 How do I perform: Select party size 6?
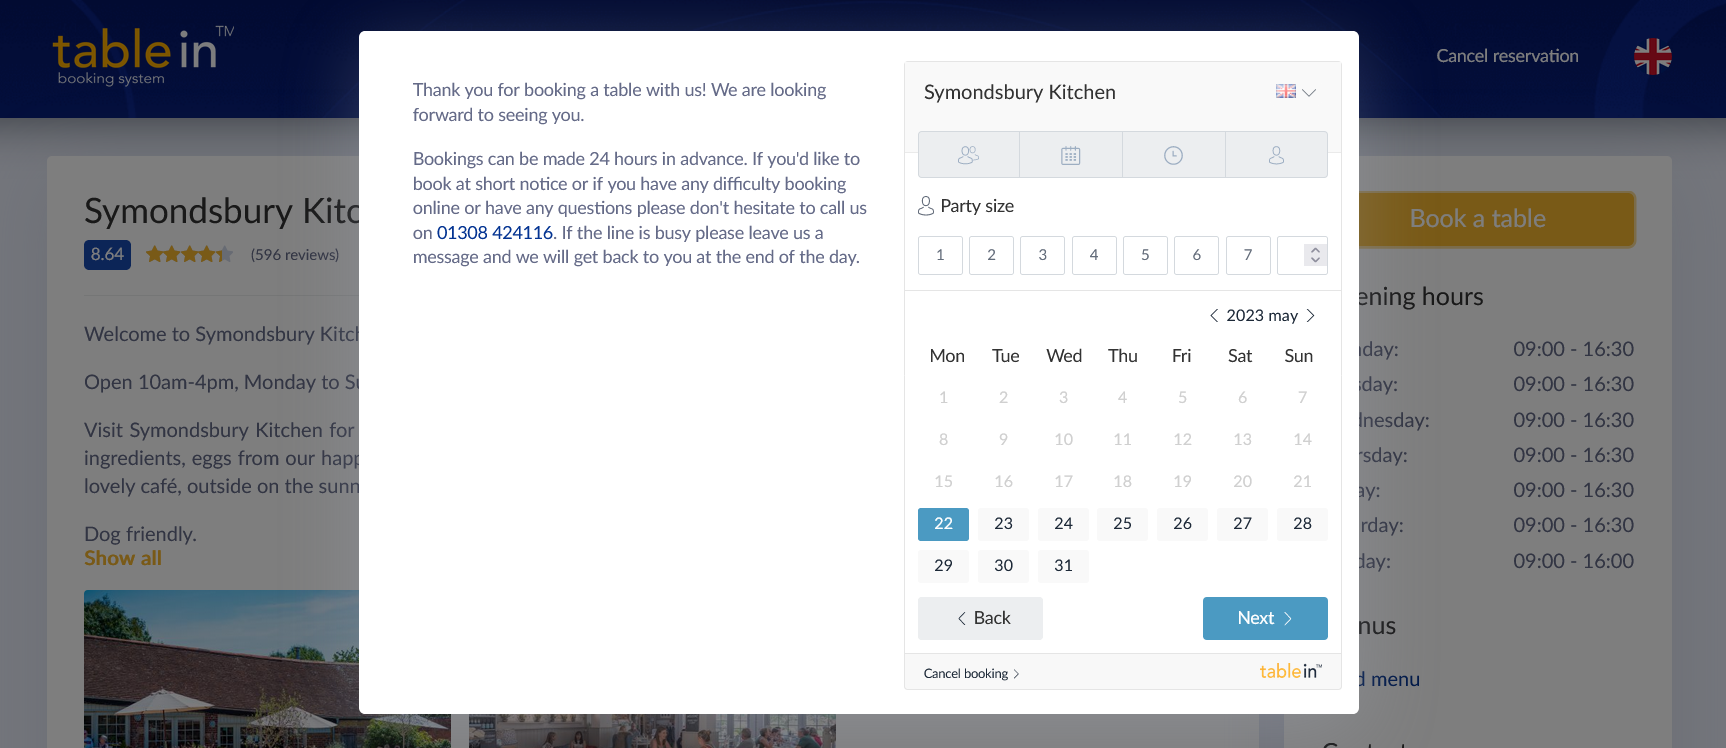click(1196, 255)
